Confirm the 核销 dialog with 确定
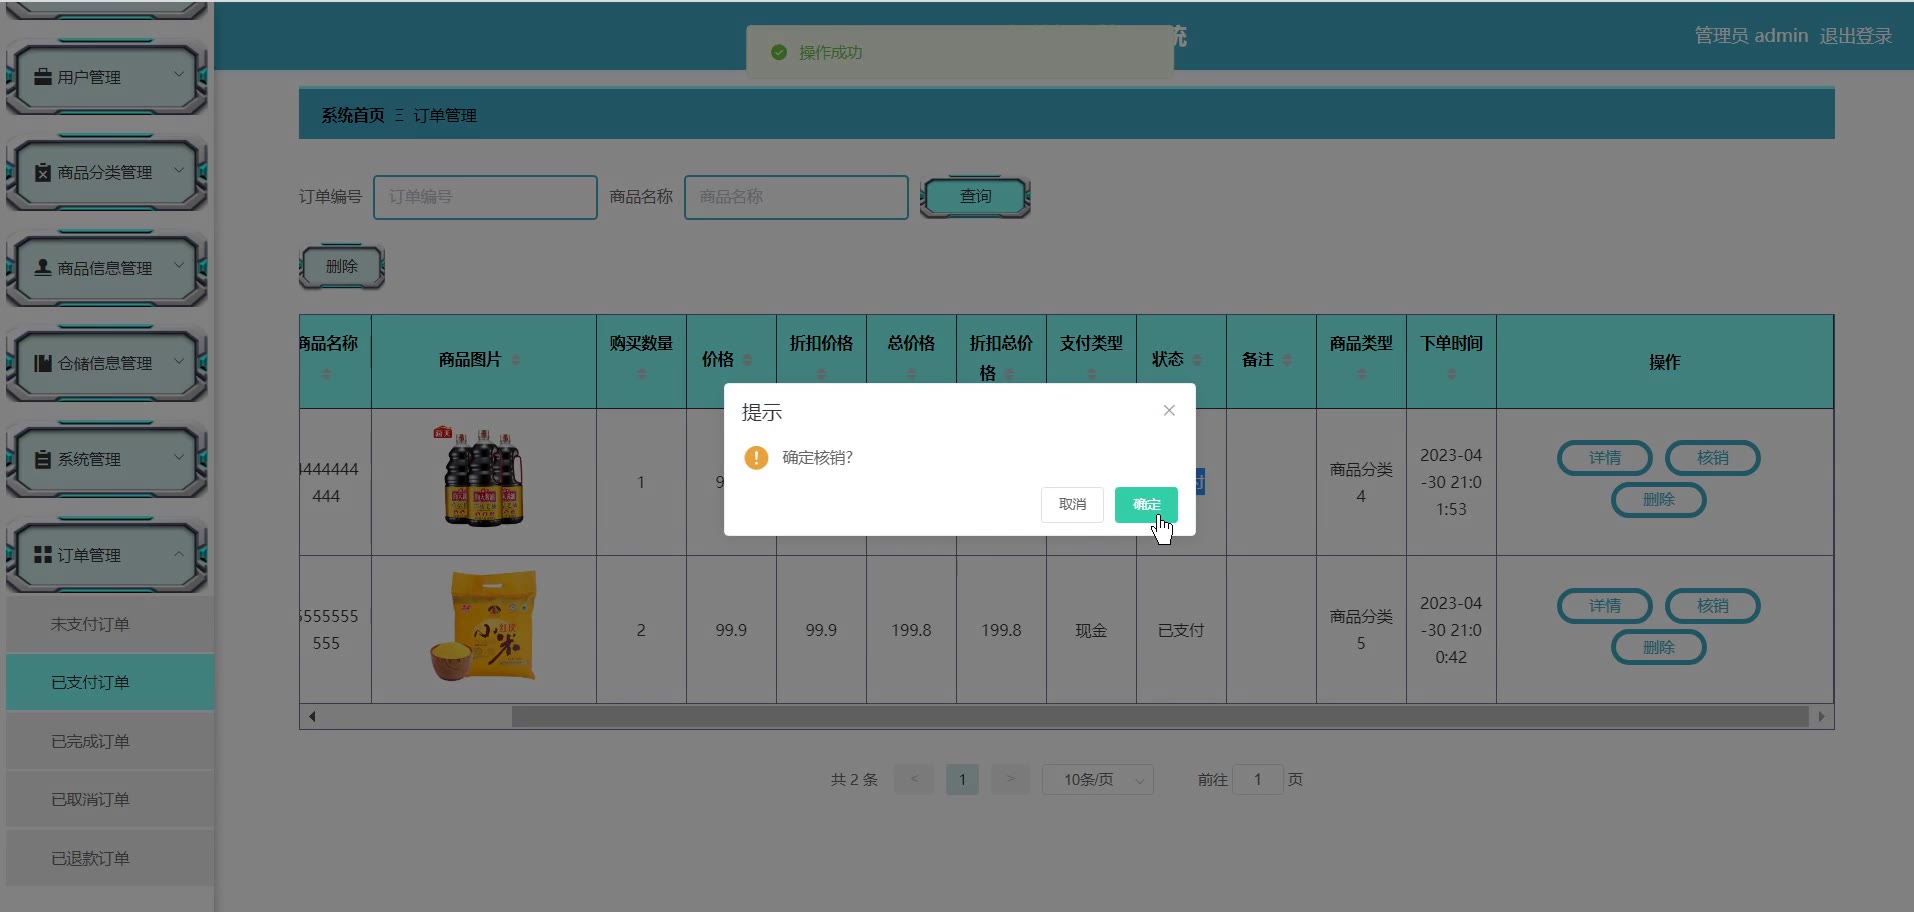 1146,505
